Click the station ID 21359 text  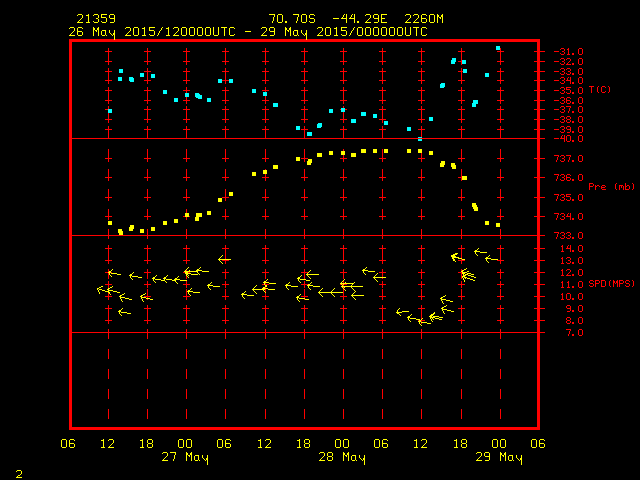96,19
